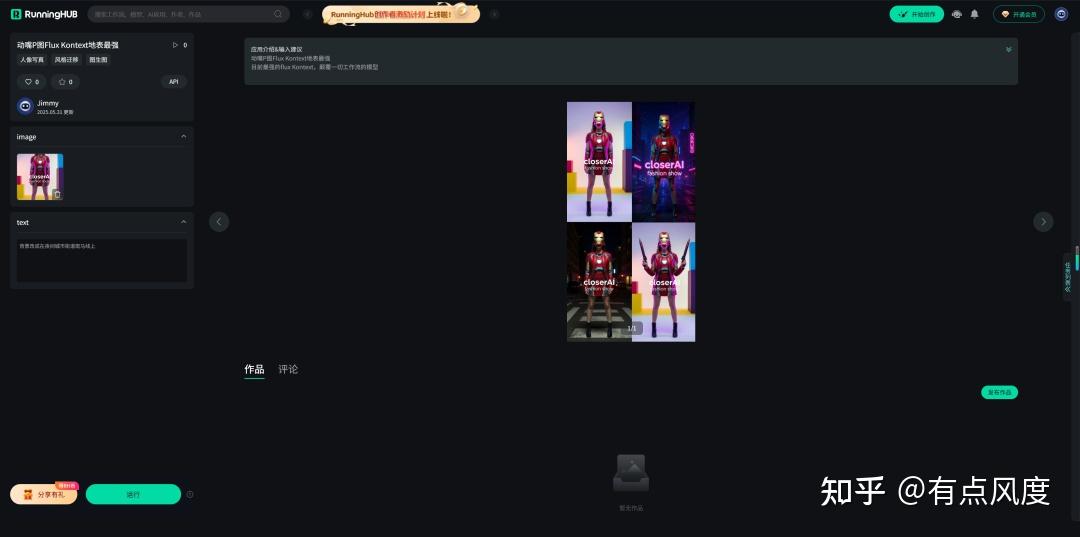The width and height of the screenshot is (1080, 537).
Task: Click the green 开始创作 button
Action: [x=916, y=14]
